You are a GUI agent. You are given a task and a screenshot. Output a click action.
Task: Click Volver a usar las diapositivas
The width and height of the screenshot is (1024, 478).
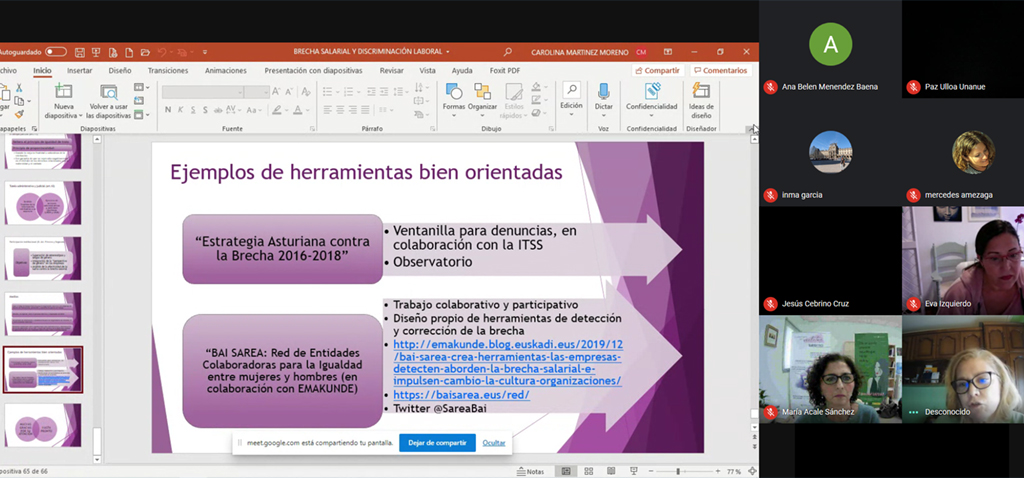pyautogui.click(x=109, y=92)
